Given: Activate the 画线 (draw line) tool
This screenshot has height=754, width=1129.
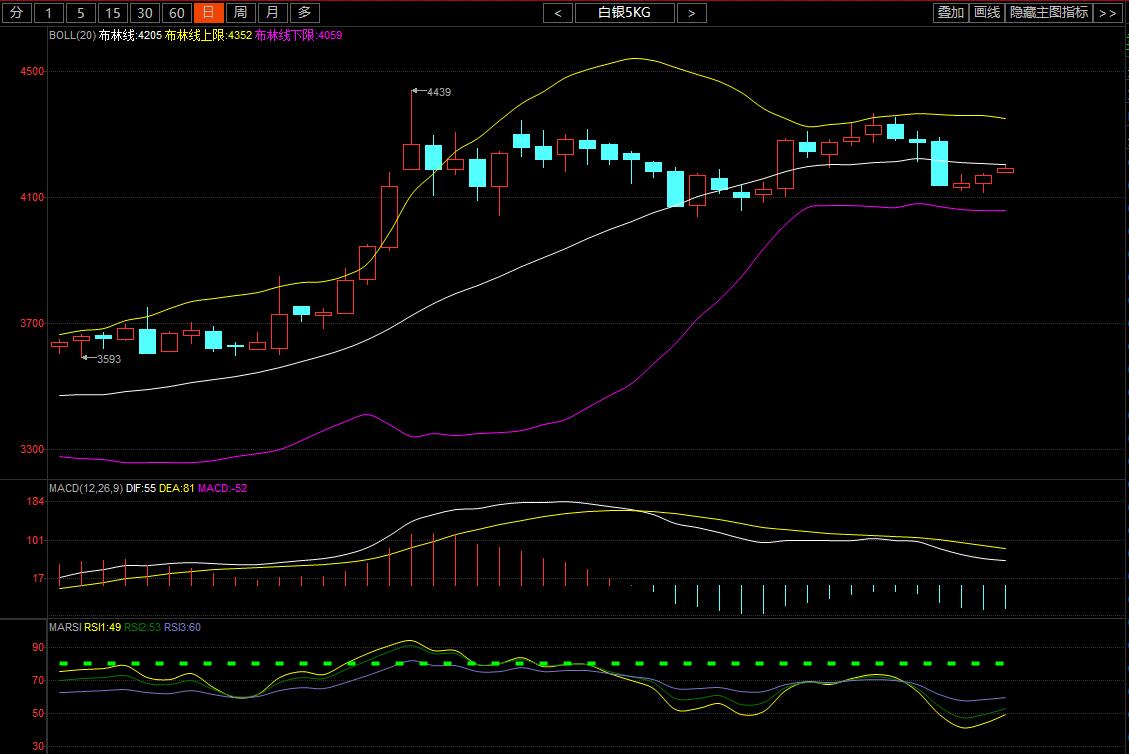Looking at the screenshot, I should pos(987,13).
